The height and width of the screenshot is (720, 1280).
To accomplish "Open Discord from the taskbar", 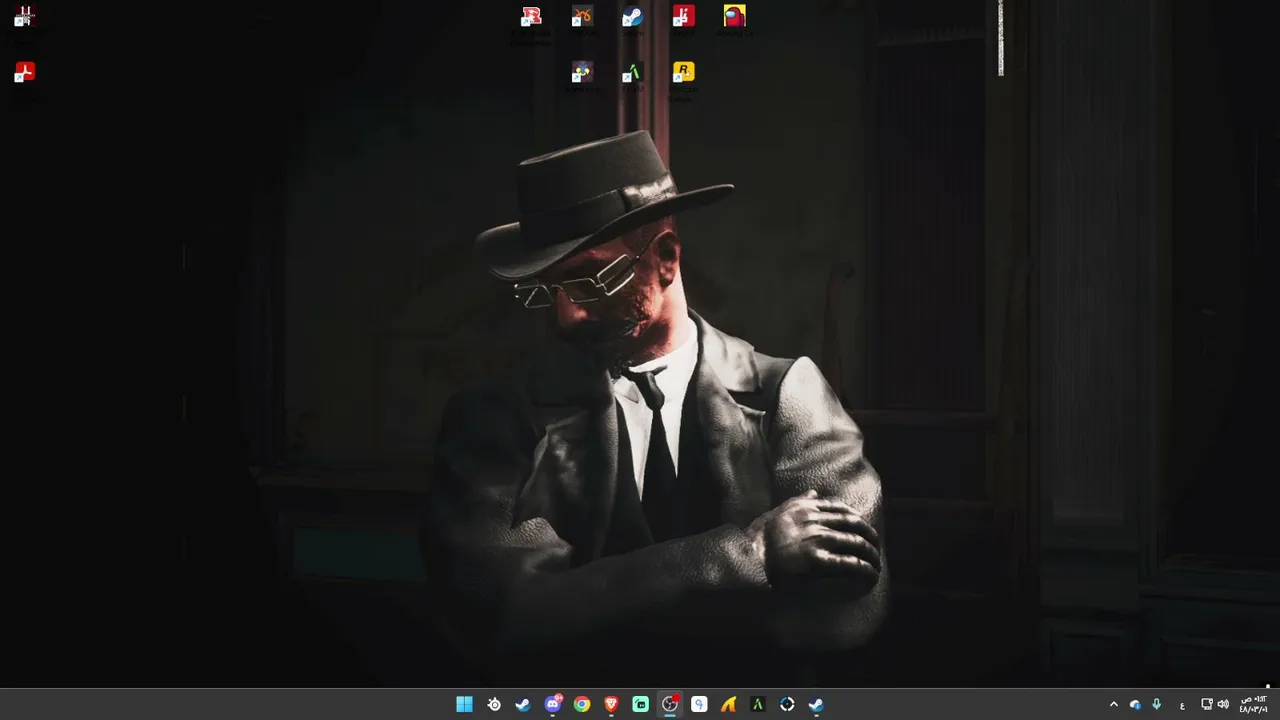I will [553, 704].
